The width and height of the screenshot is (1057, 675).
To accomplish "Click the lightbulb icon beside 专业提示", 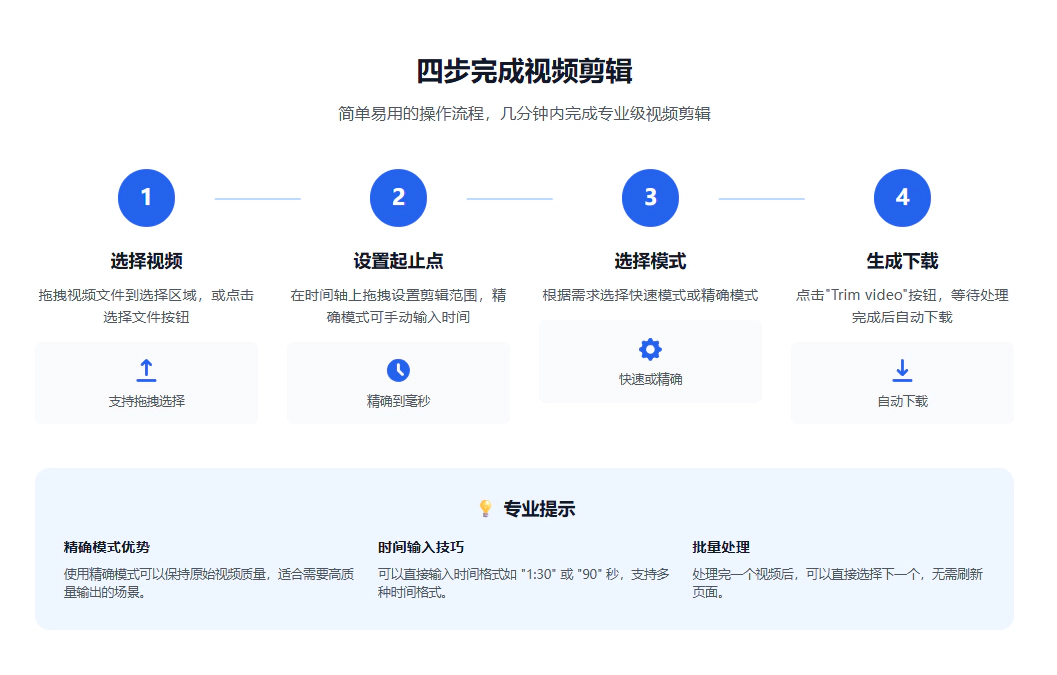I will [x=486, y=509].
